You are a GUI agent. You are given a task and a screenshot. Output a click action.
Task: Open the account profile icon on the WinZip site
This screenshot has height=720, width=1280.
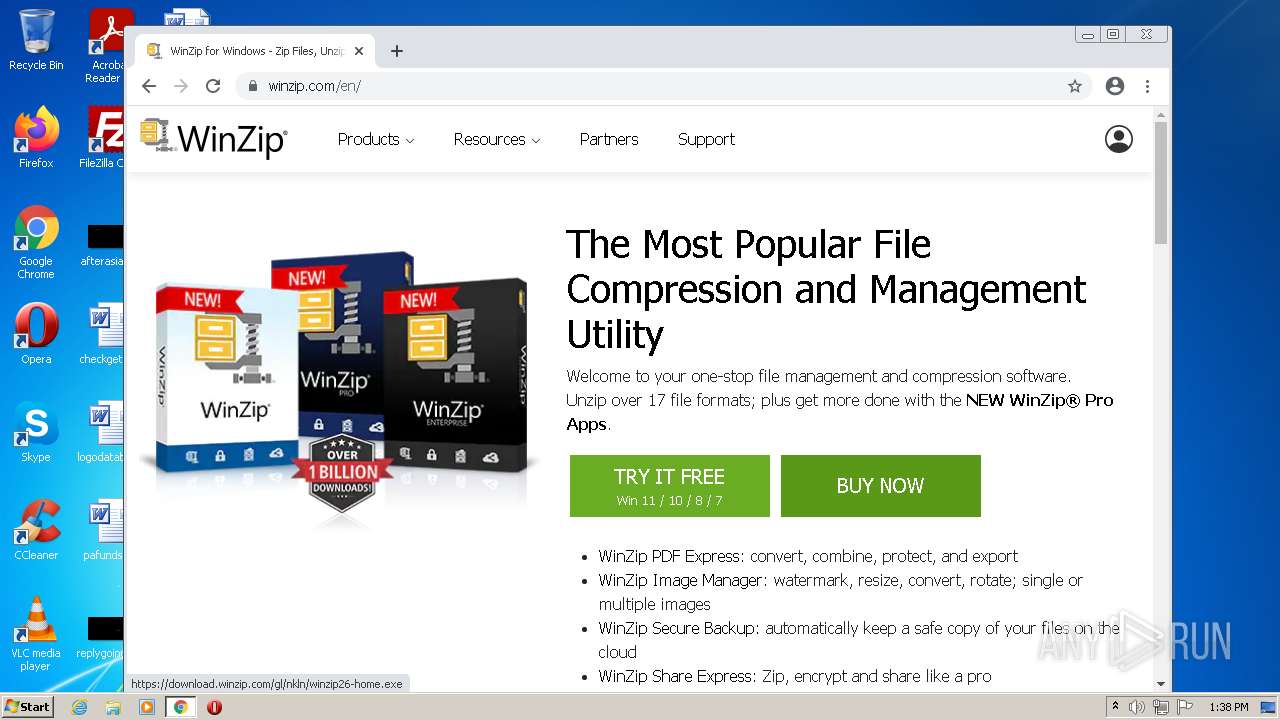[x=1118, y=139]
